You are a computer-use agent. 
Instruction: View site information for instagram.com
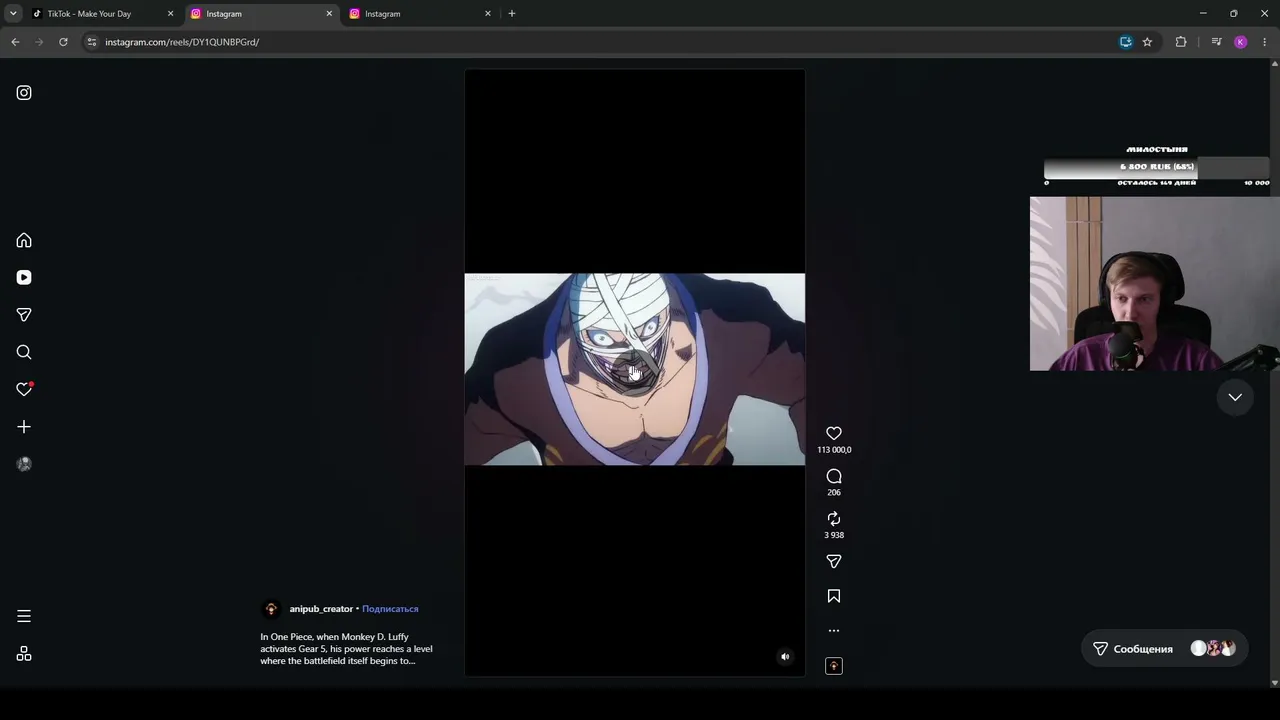click(92, 42)
